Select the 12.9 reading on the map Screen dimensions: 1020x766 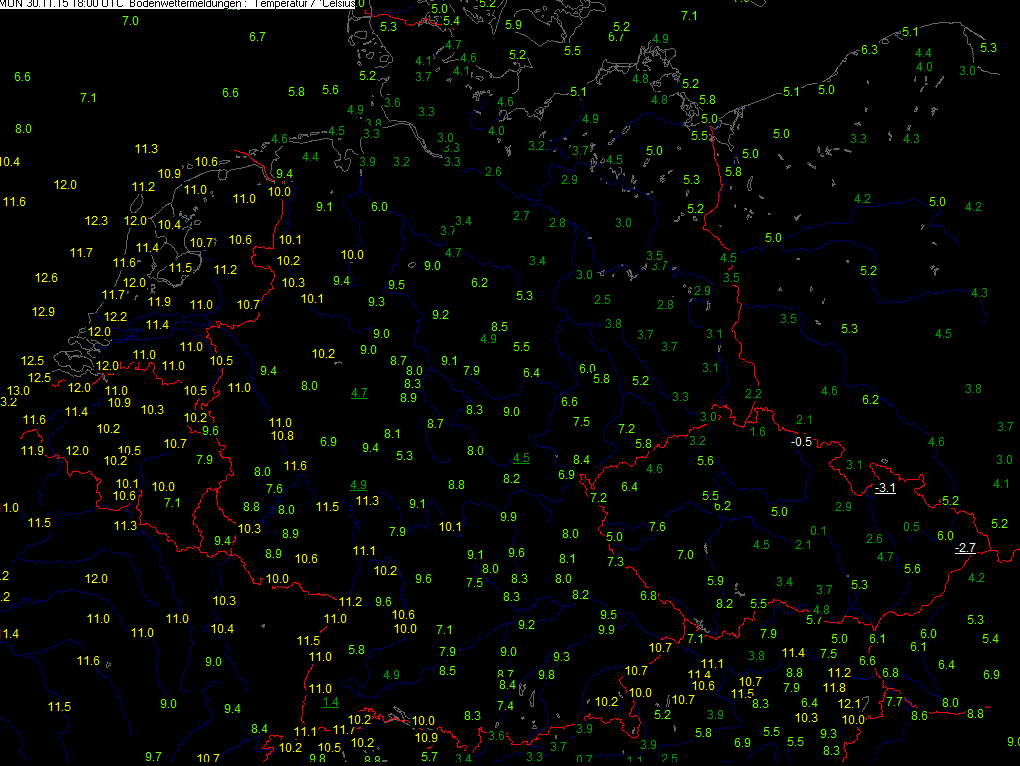(43, 312)
